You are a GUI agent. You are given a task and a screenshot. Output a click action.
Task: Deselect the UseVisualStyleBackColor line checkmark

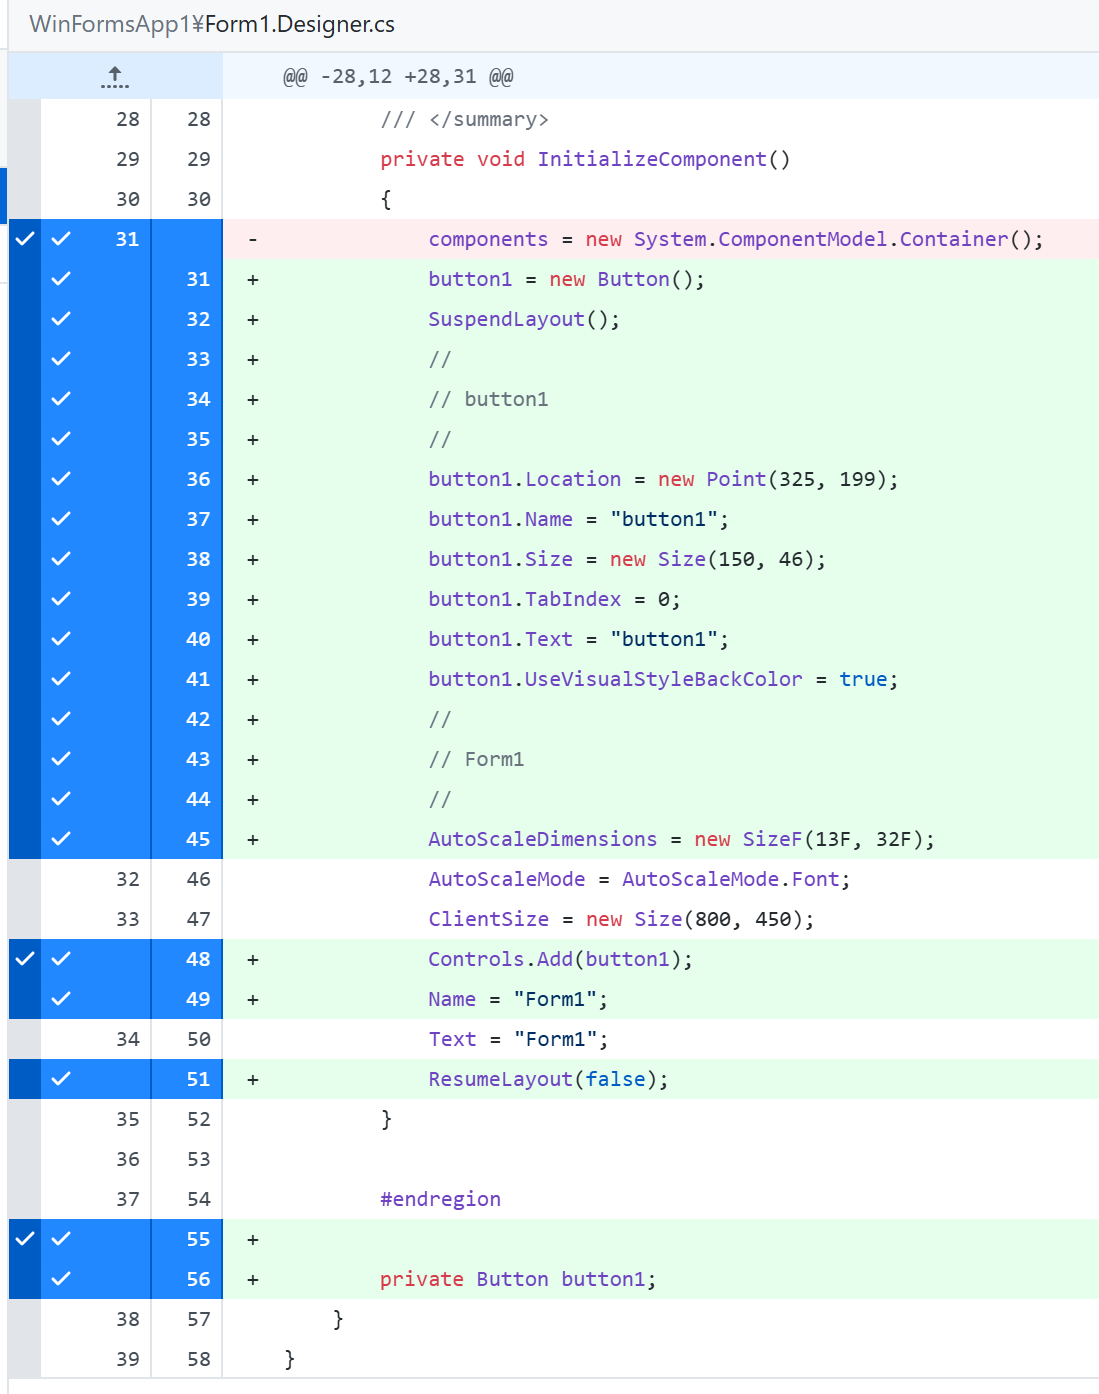tap(61, 679)
